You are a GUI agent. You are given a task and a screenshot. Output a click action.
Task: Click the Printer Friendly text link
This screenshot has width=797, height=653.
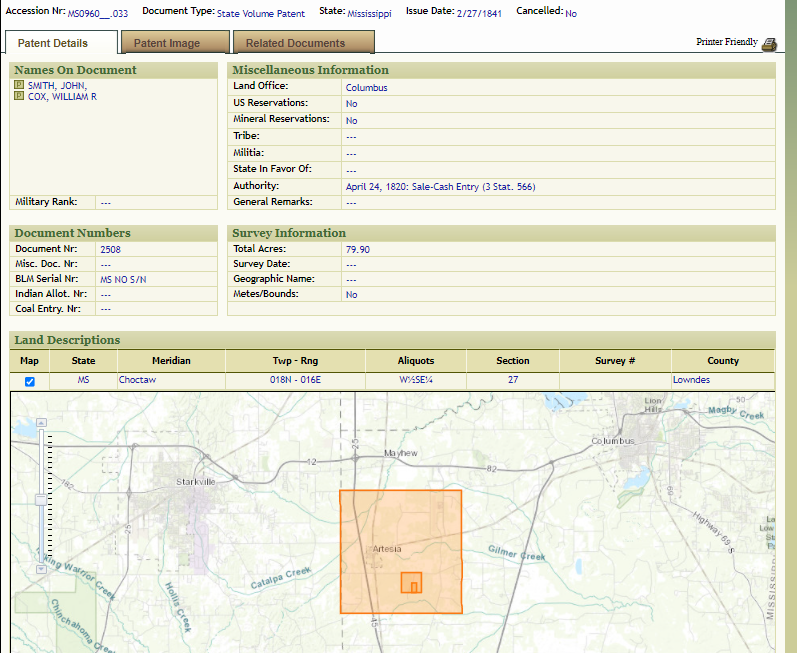point(727,43)
